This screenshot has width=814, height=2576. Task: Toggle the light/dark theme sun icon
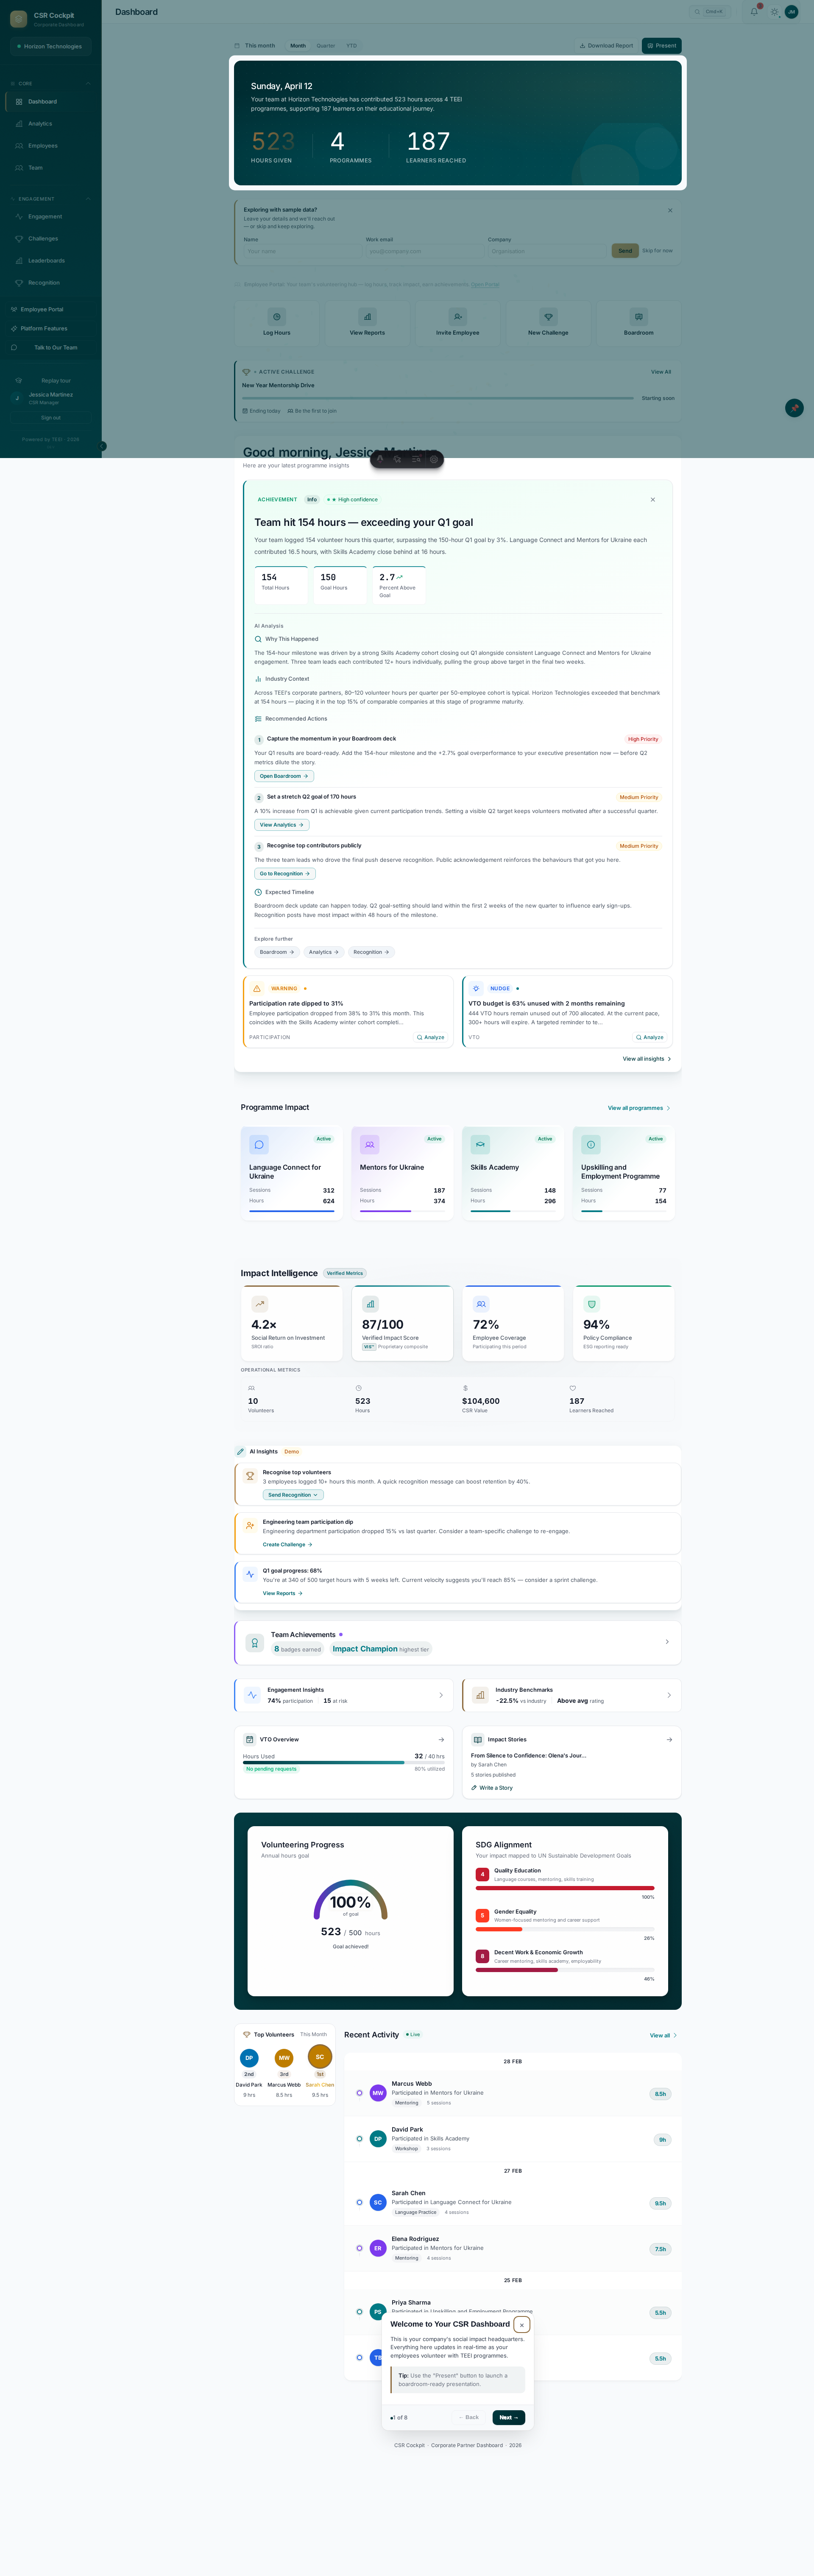[x=774, y=12]
